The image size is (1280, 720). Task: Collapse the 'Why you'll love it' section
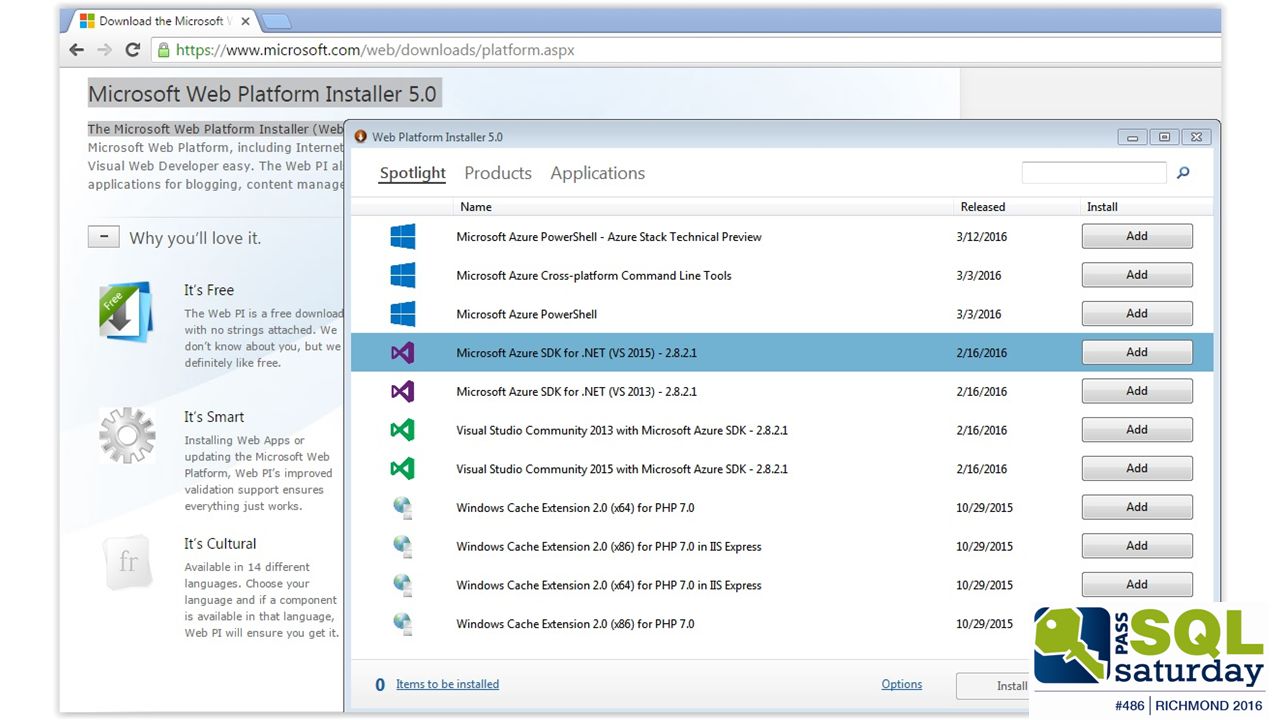[104, 237]
